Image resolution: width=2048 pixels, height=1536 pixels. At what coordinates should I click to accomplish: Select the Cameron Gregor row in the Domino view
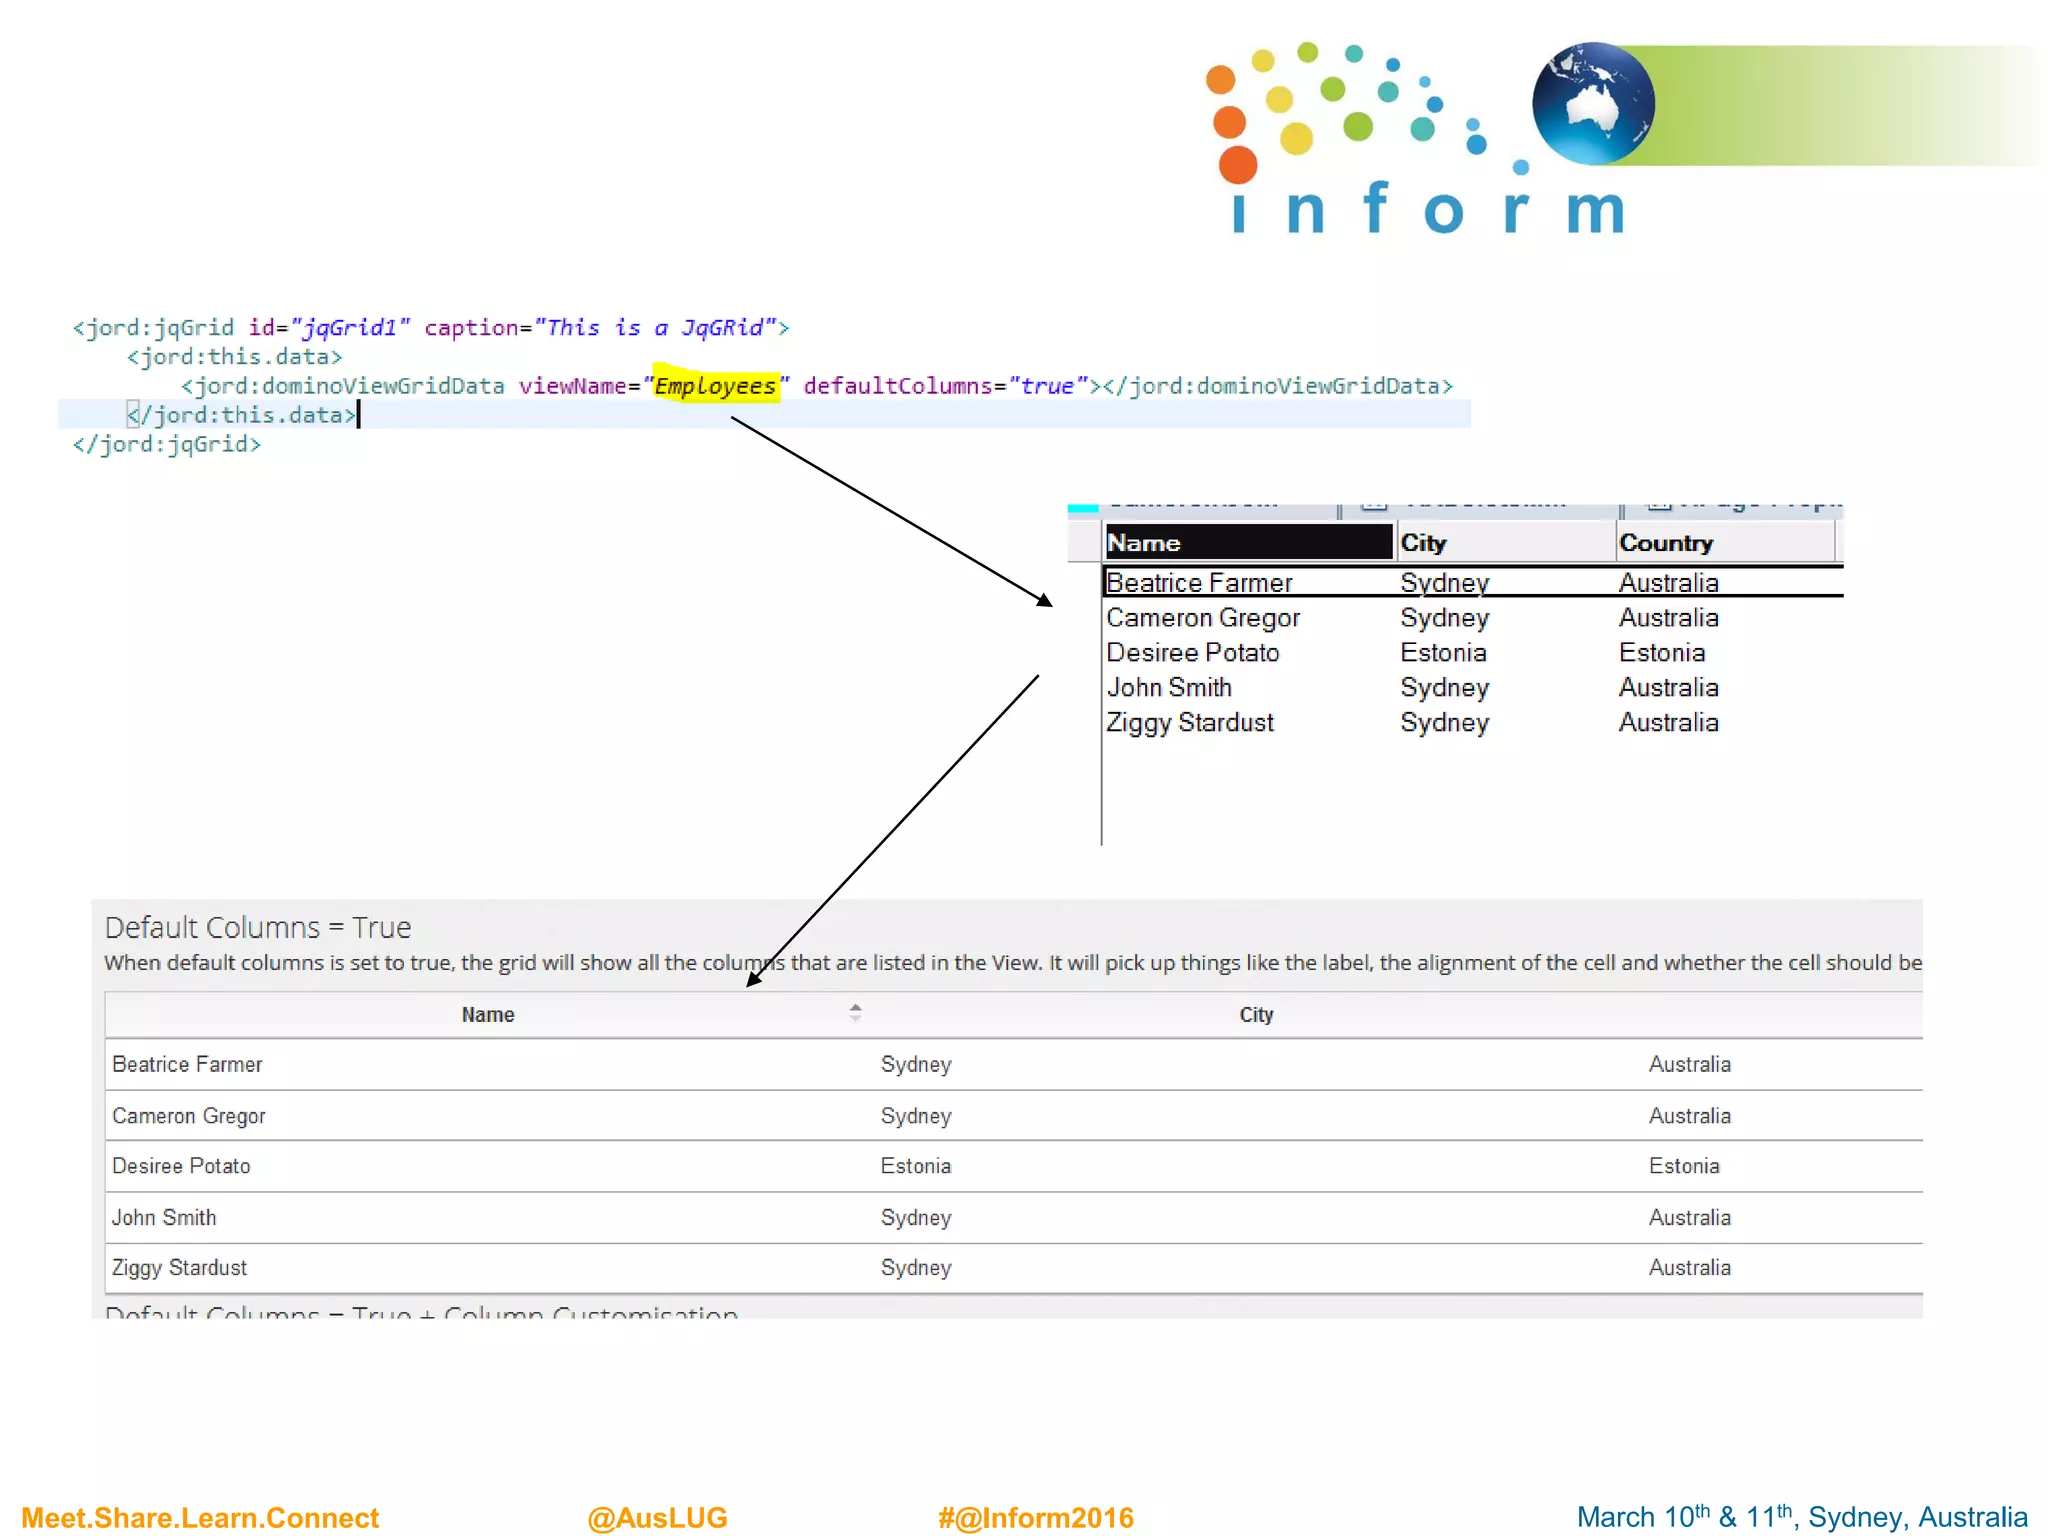[1202, 618]
